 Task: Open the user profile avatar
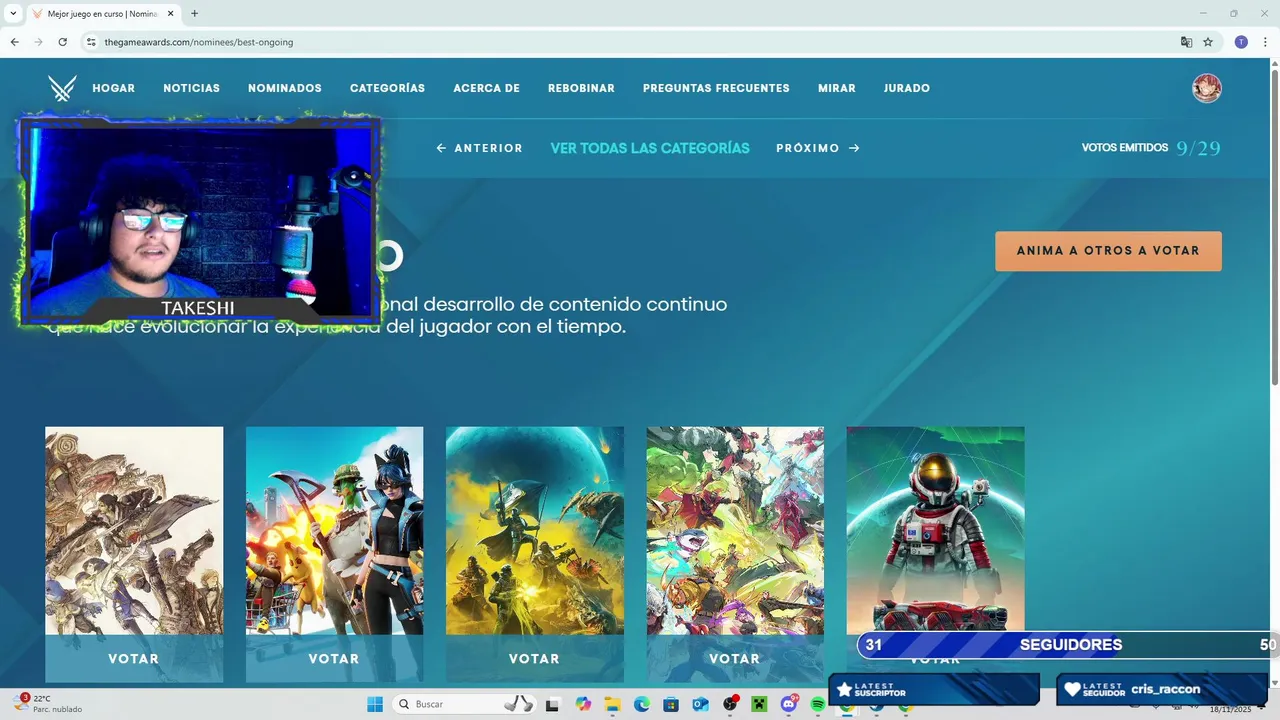(1207, 88)
